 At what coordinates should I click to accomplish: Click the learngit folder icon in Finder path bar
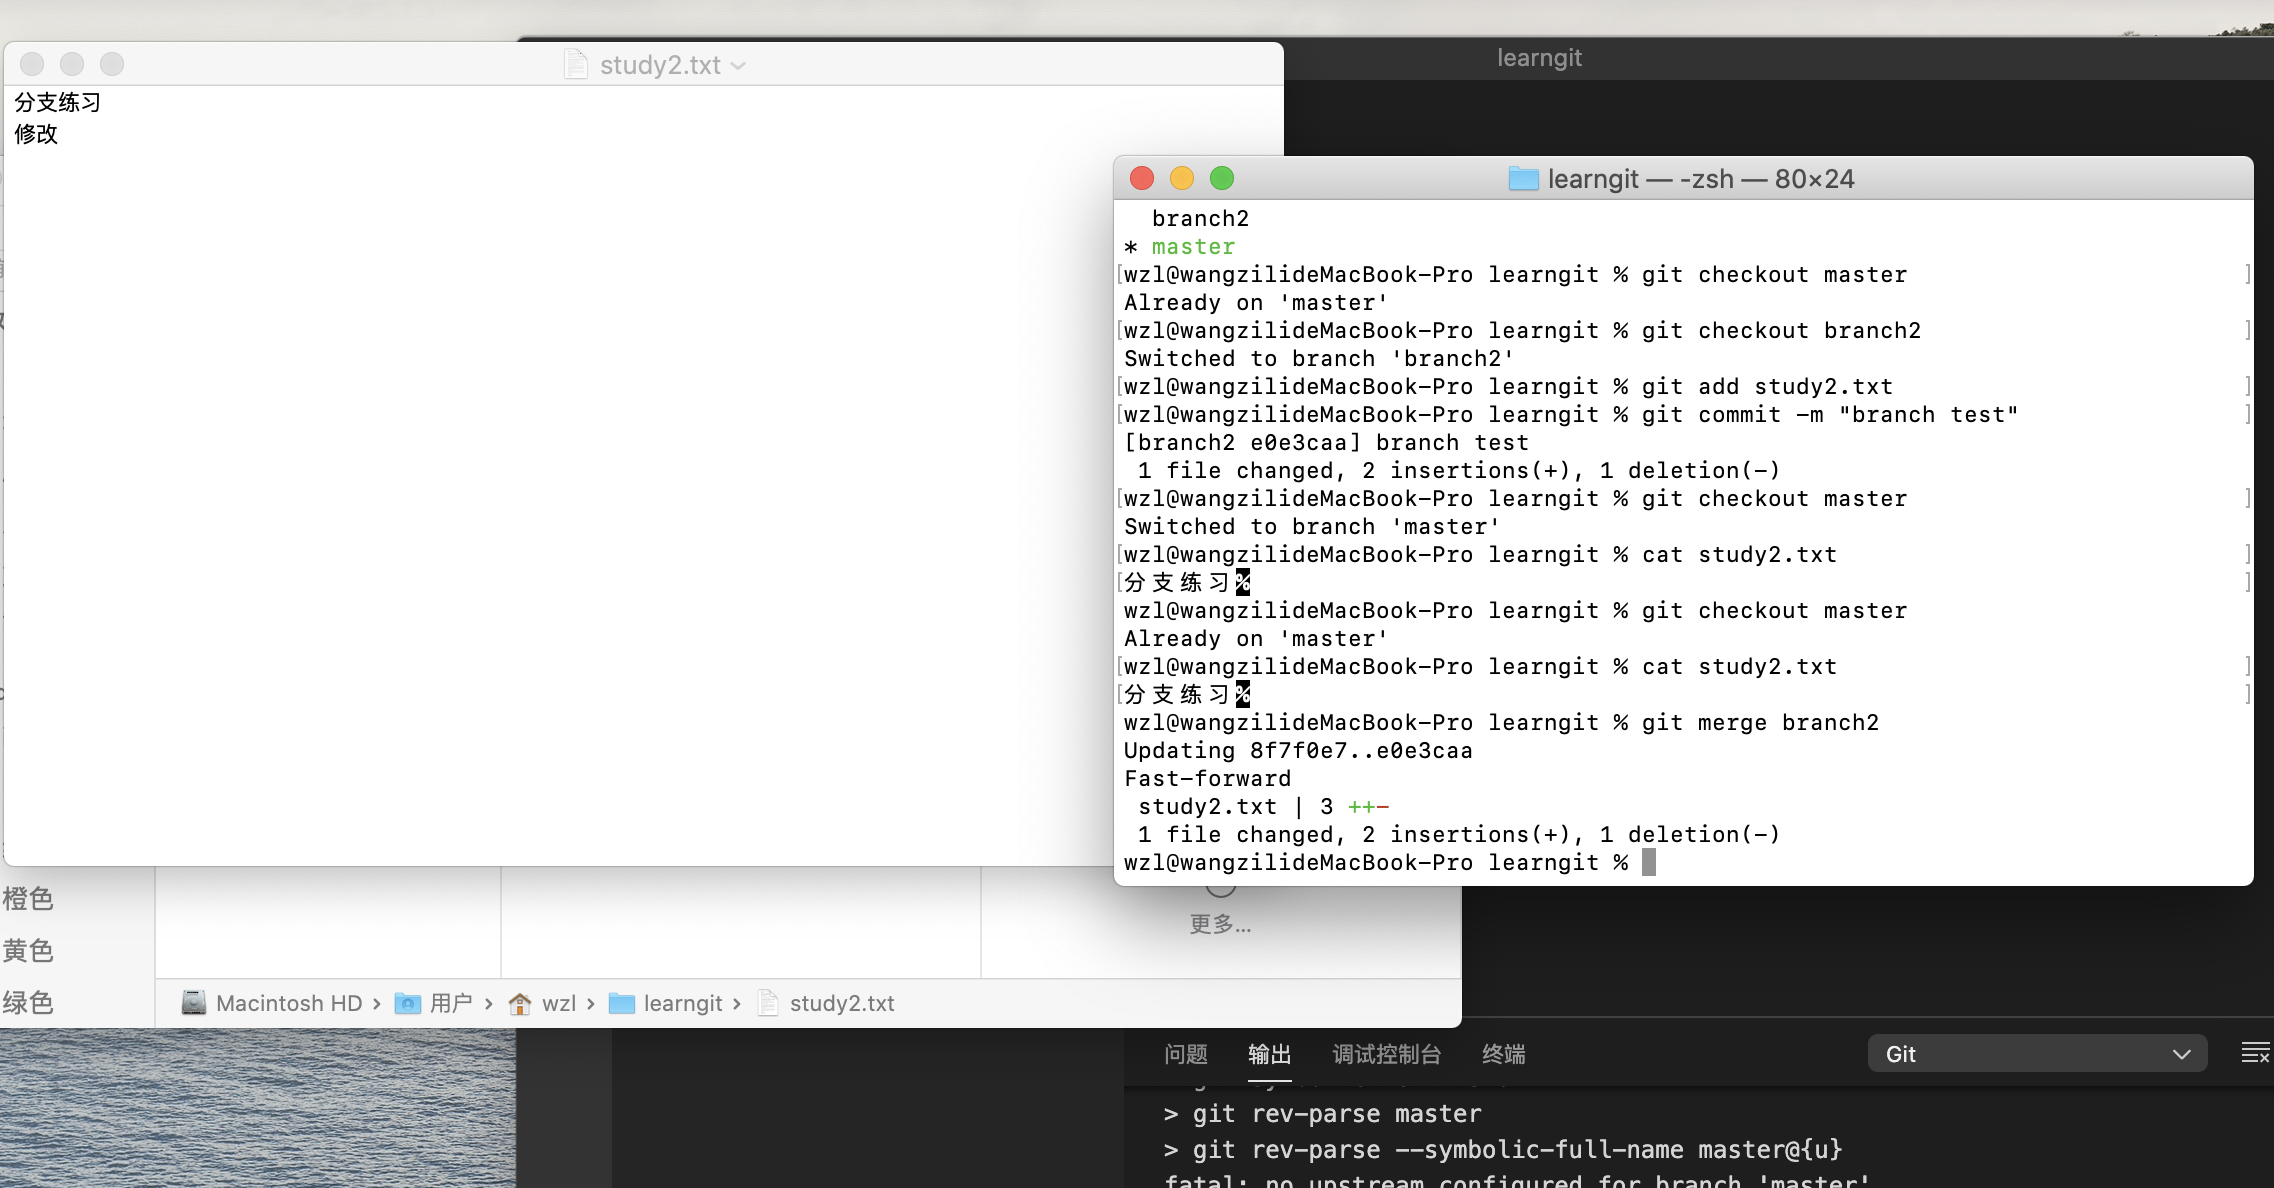622,1003
